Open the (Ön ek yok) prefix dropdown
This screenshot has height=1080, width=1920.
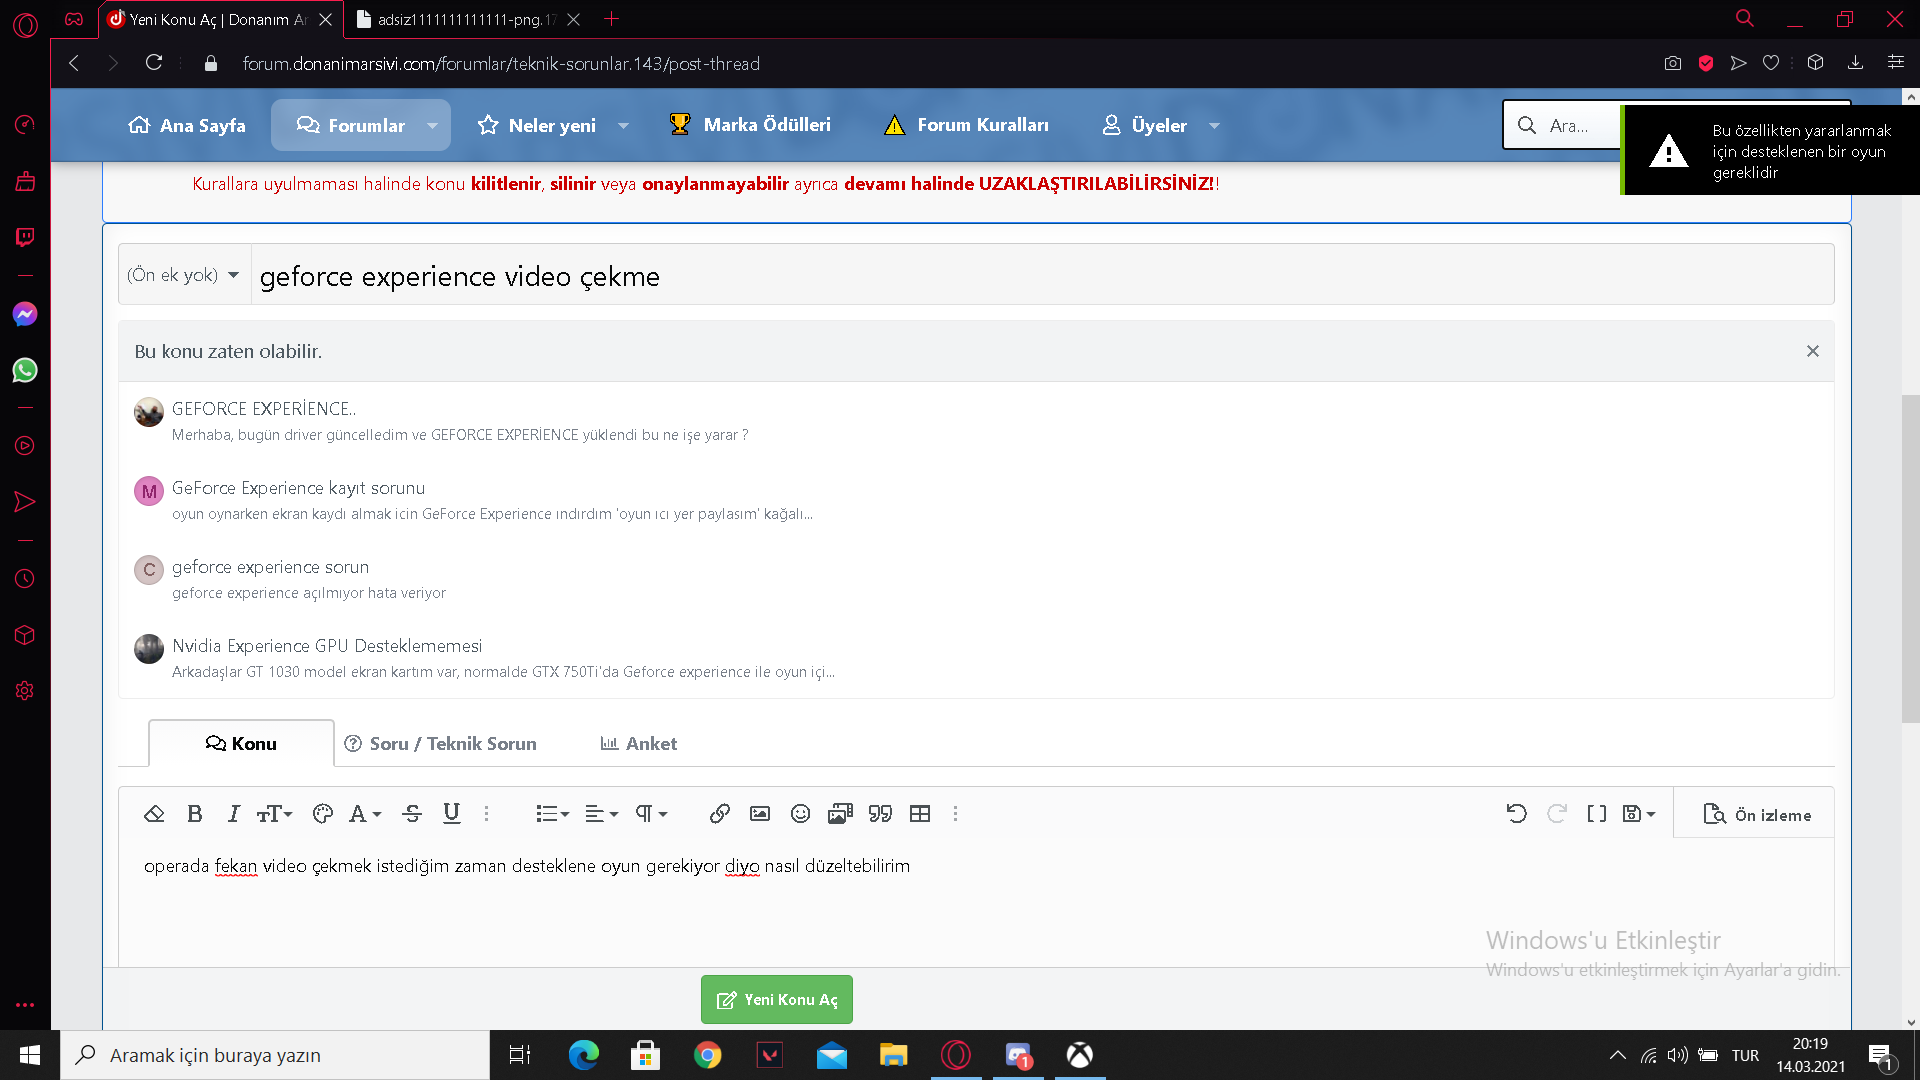pos(184,275)
